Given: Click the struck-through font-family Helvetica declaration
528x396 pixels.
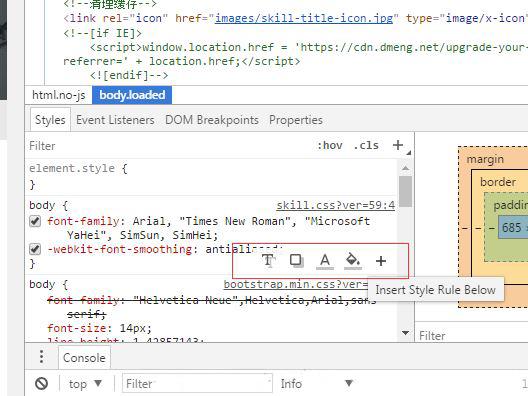Looking at the screenshot, I should pos(211,307).
